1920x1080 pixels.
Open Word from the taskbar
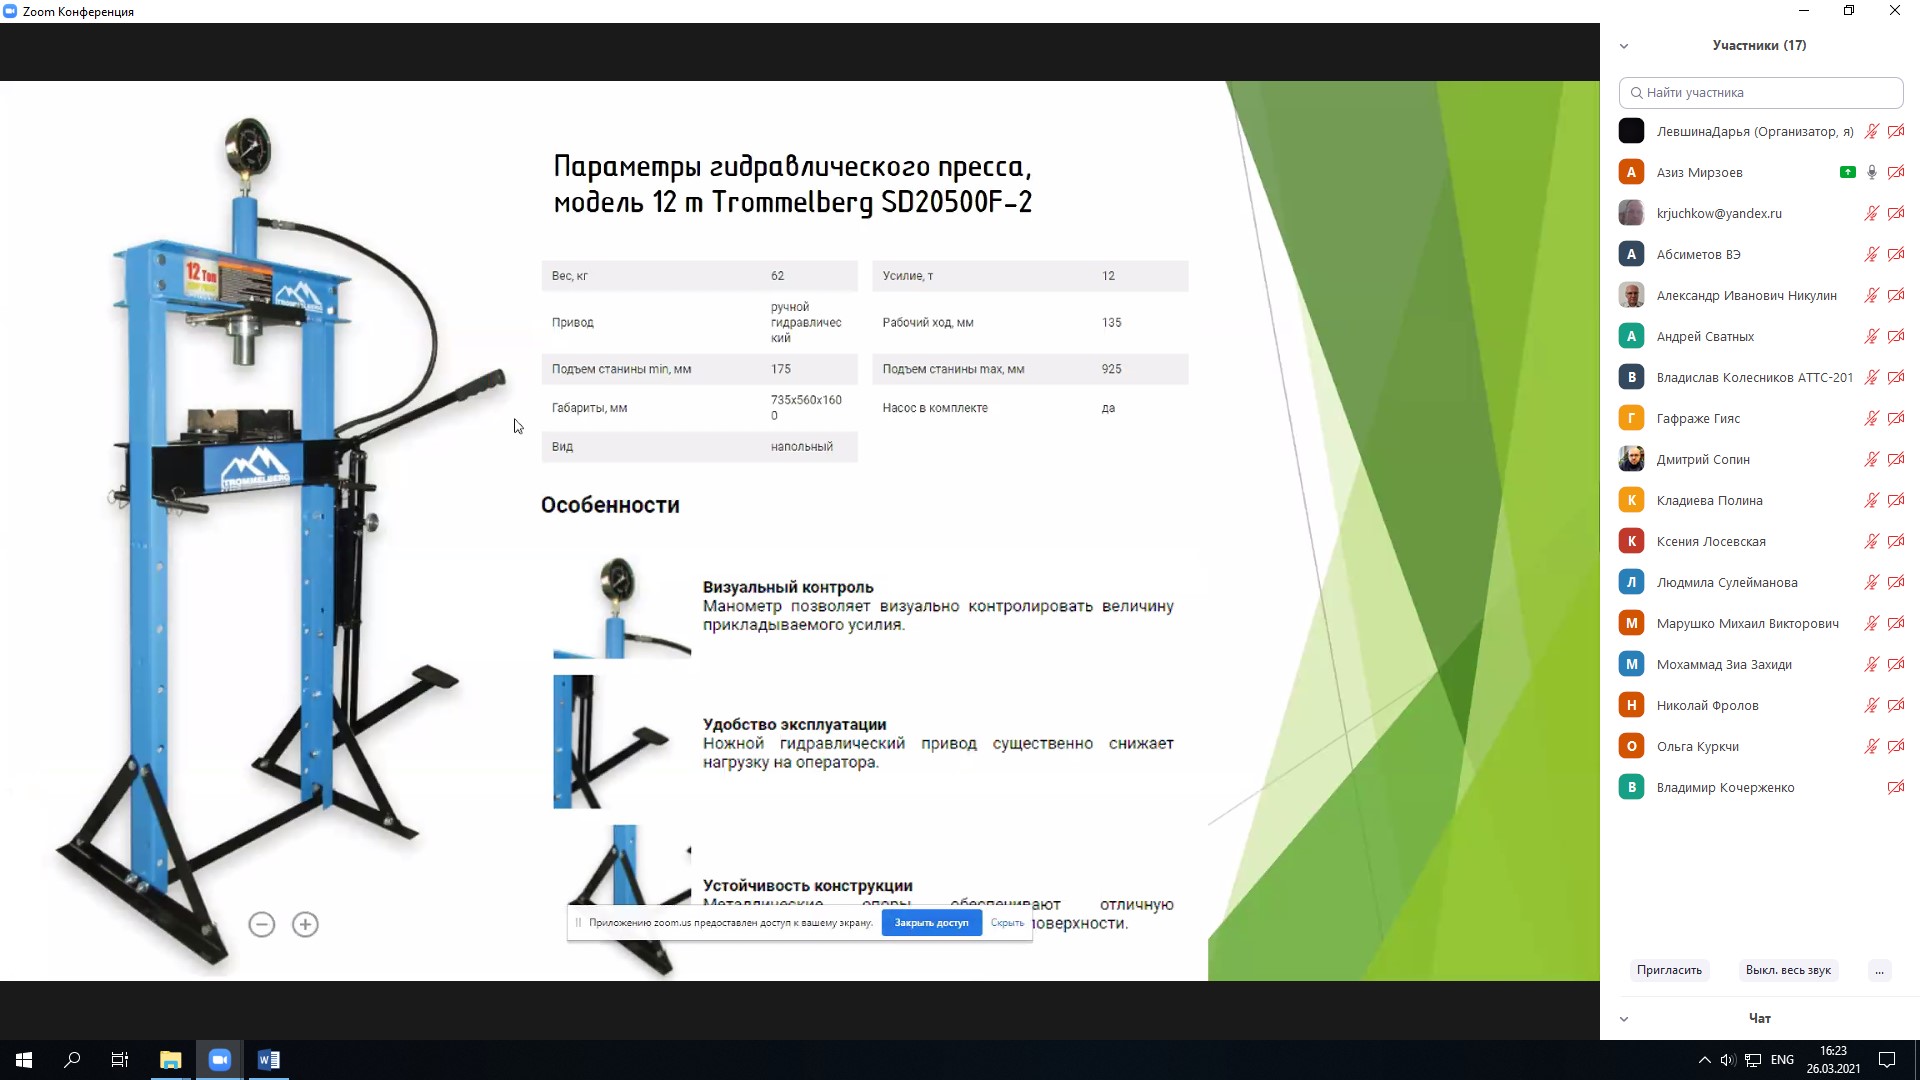pyautogui.click(x=268, y=1060)
